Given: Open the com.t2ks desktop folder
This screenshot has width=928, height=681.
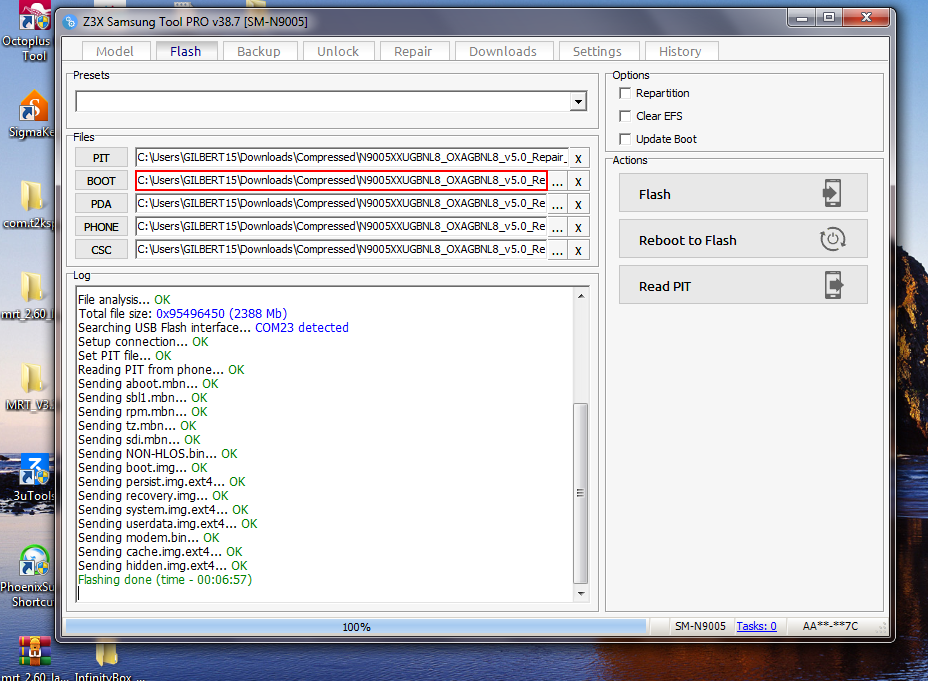Looking at the screenshot, I should click(x=30, y=205).
